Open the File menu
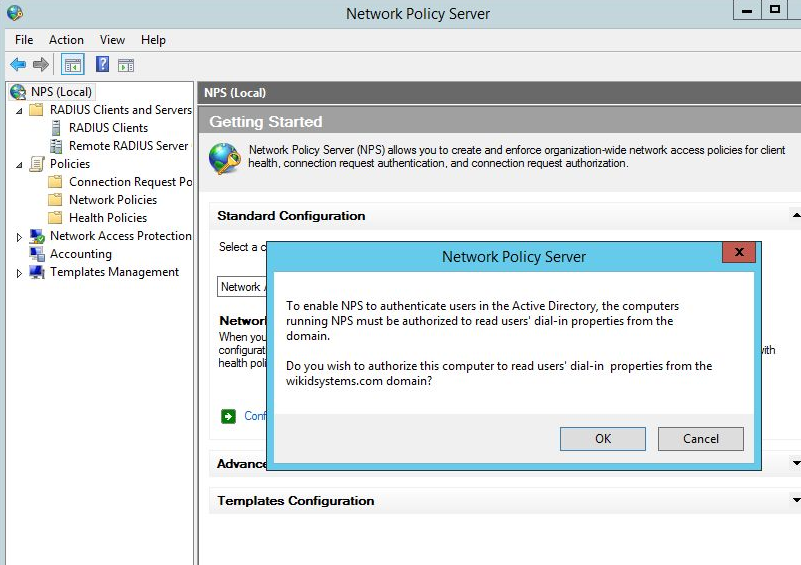The width and height of the screenshot is (801, 565). (24, 40)
